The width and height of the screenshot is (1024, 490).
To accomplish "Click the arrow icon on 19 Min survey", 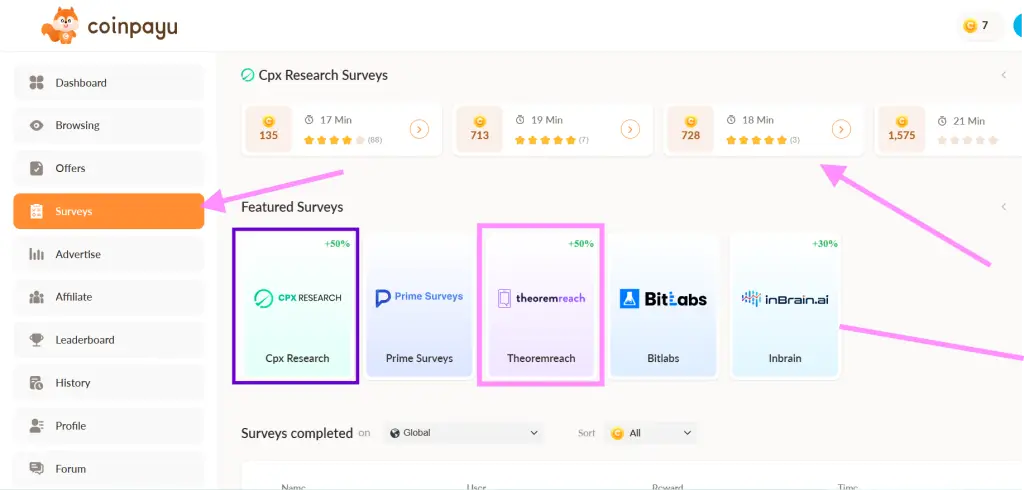I will tap(630, 129).
